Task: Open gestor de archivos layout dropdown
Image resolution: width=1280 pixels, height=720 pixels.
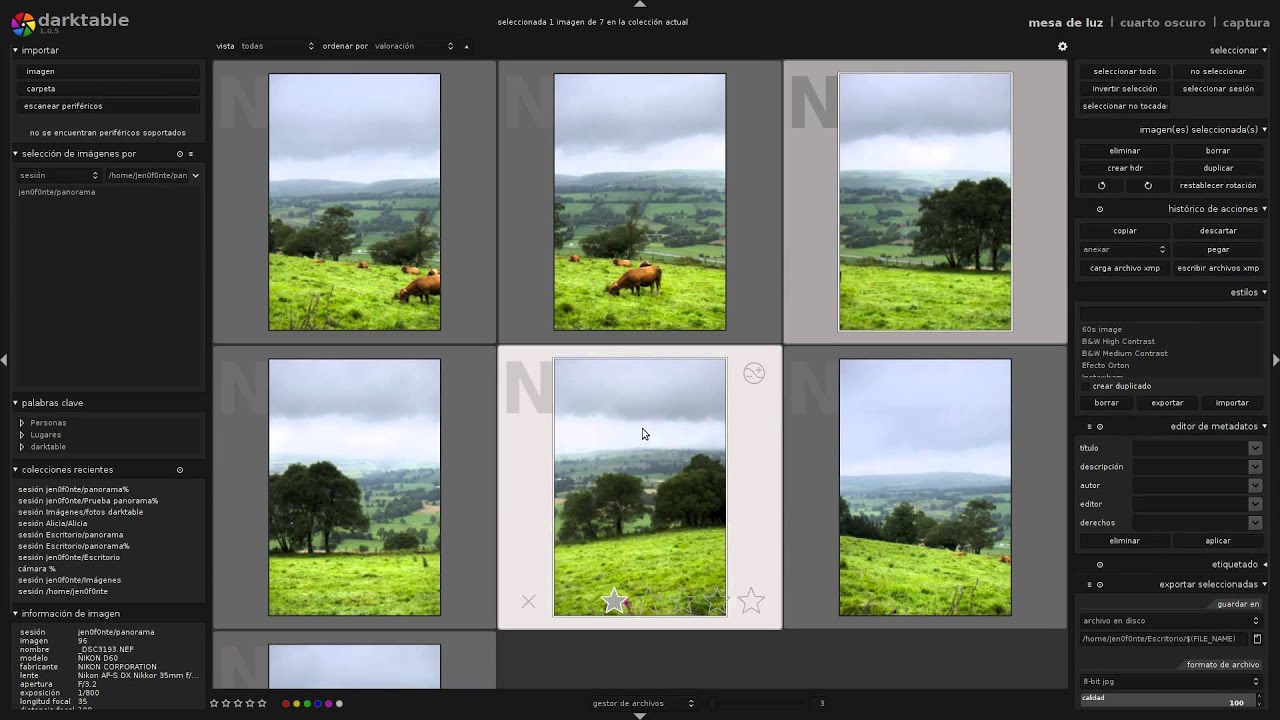Action: [x=642, y=703]
